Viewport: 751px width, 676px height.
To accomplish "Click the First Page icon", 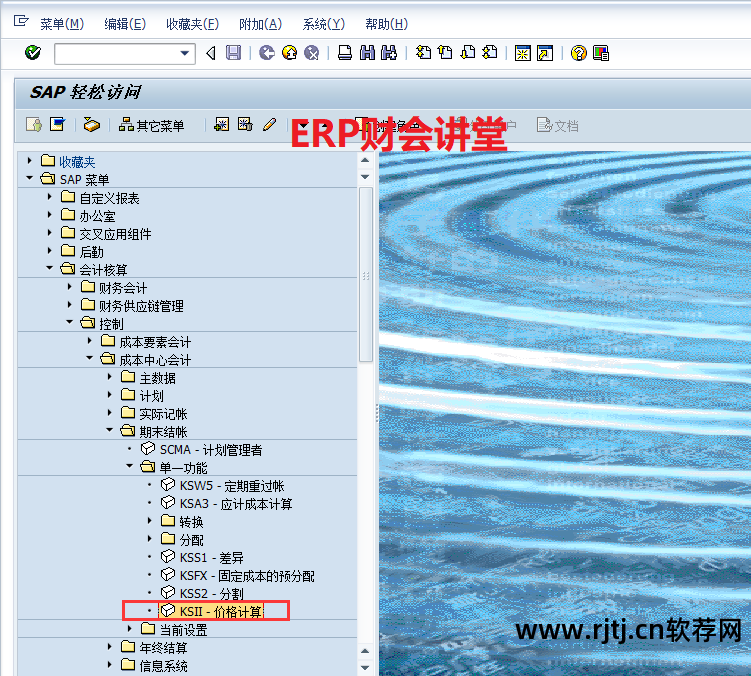I will coord(423,53).
